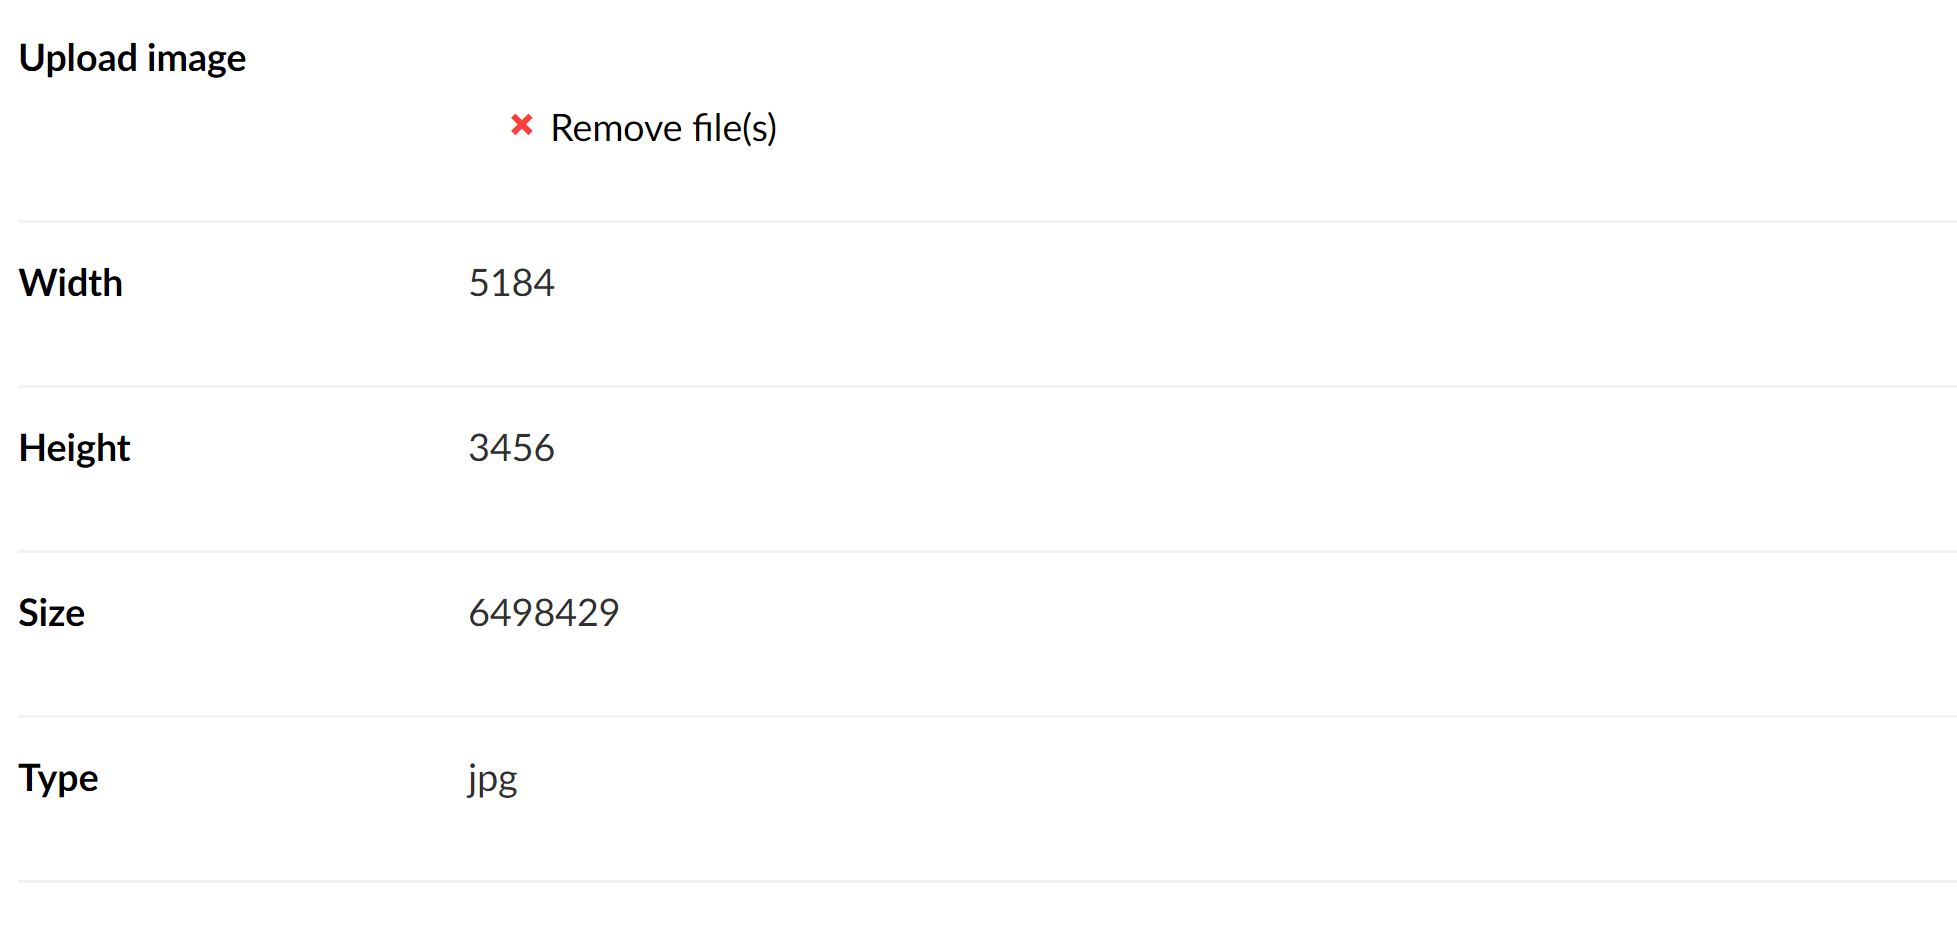Click the Height label
Image resolution: width=1957 pixels, height=941 pixels.
click(75, 448)
